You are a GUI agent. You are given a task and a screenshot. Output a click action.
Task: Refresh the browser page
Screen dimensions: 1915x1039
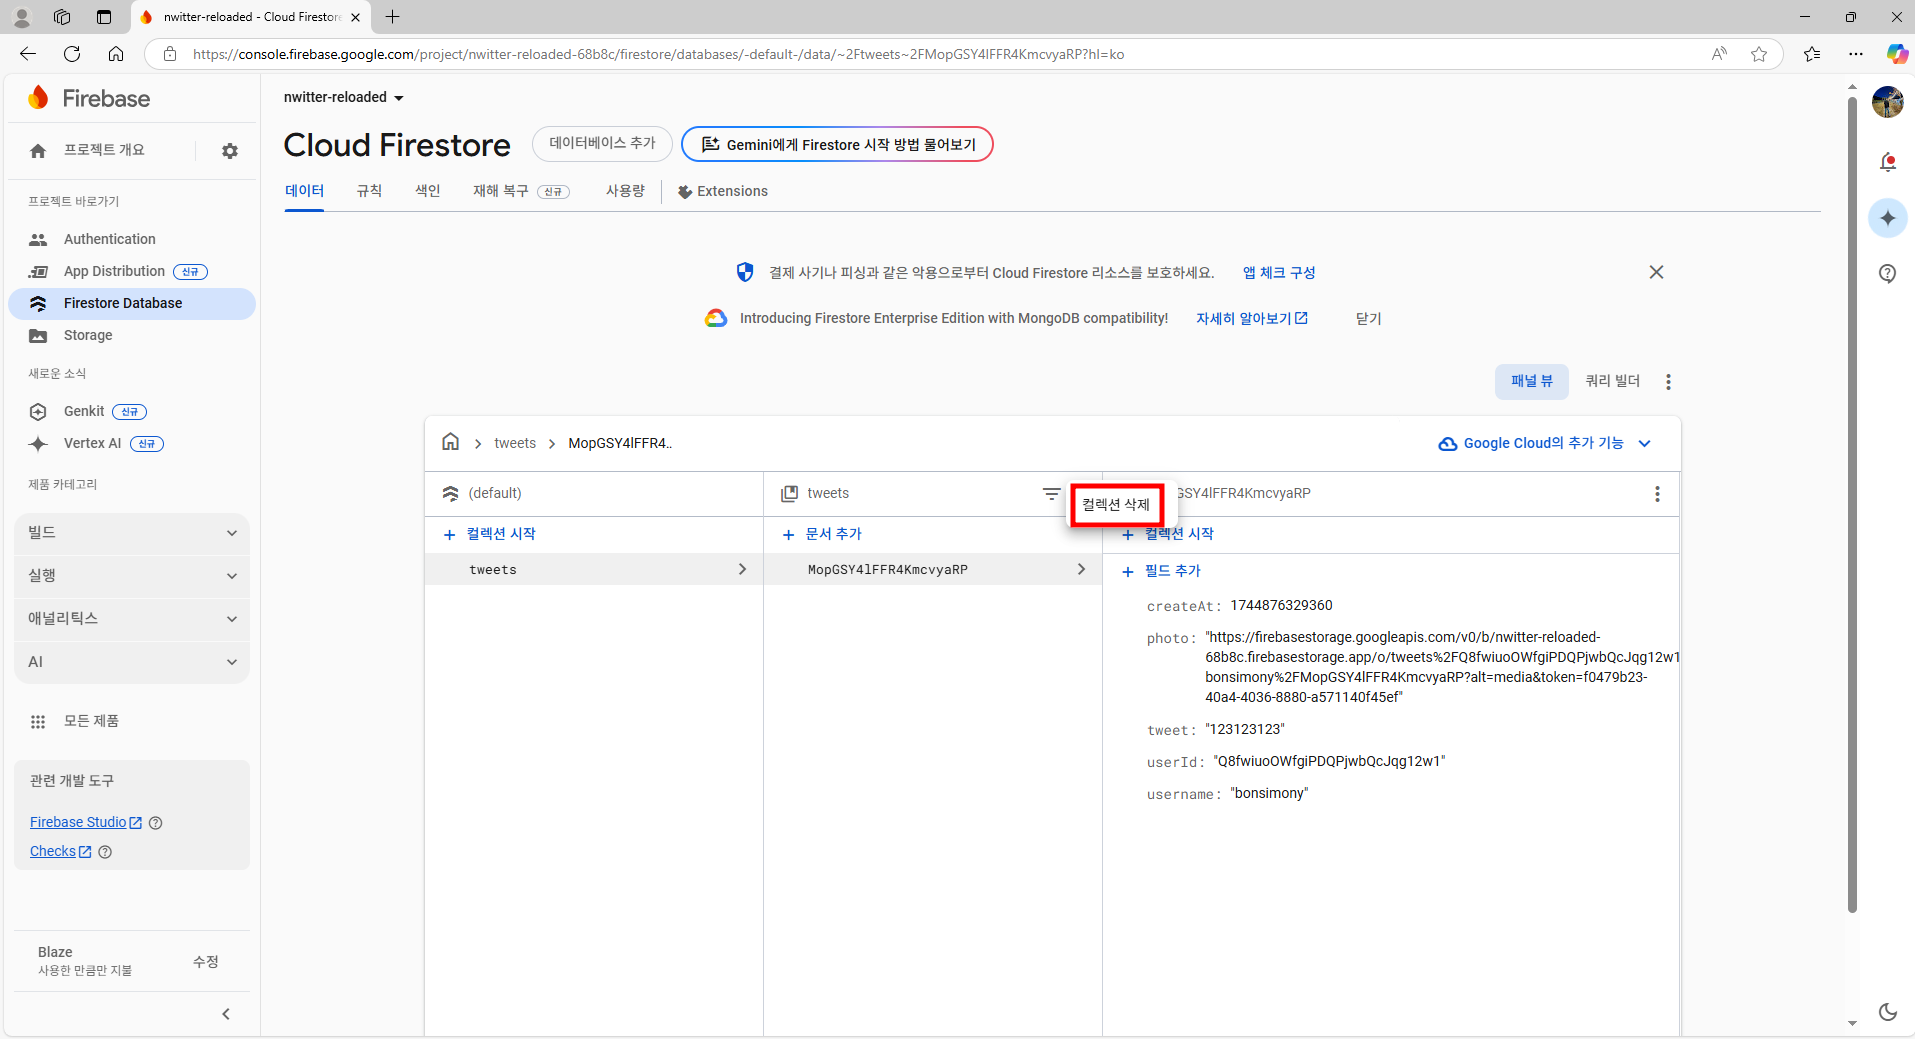click(72, 54)
